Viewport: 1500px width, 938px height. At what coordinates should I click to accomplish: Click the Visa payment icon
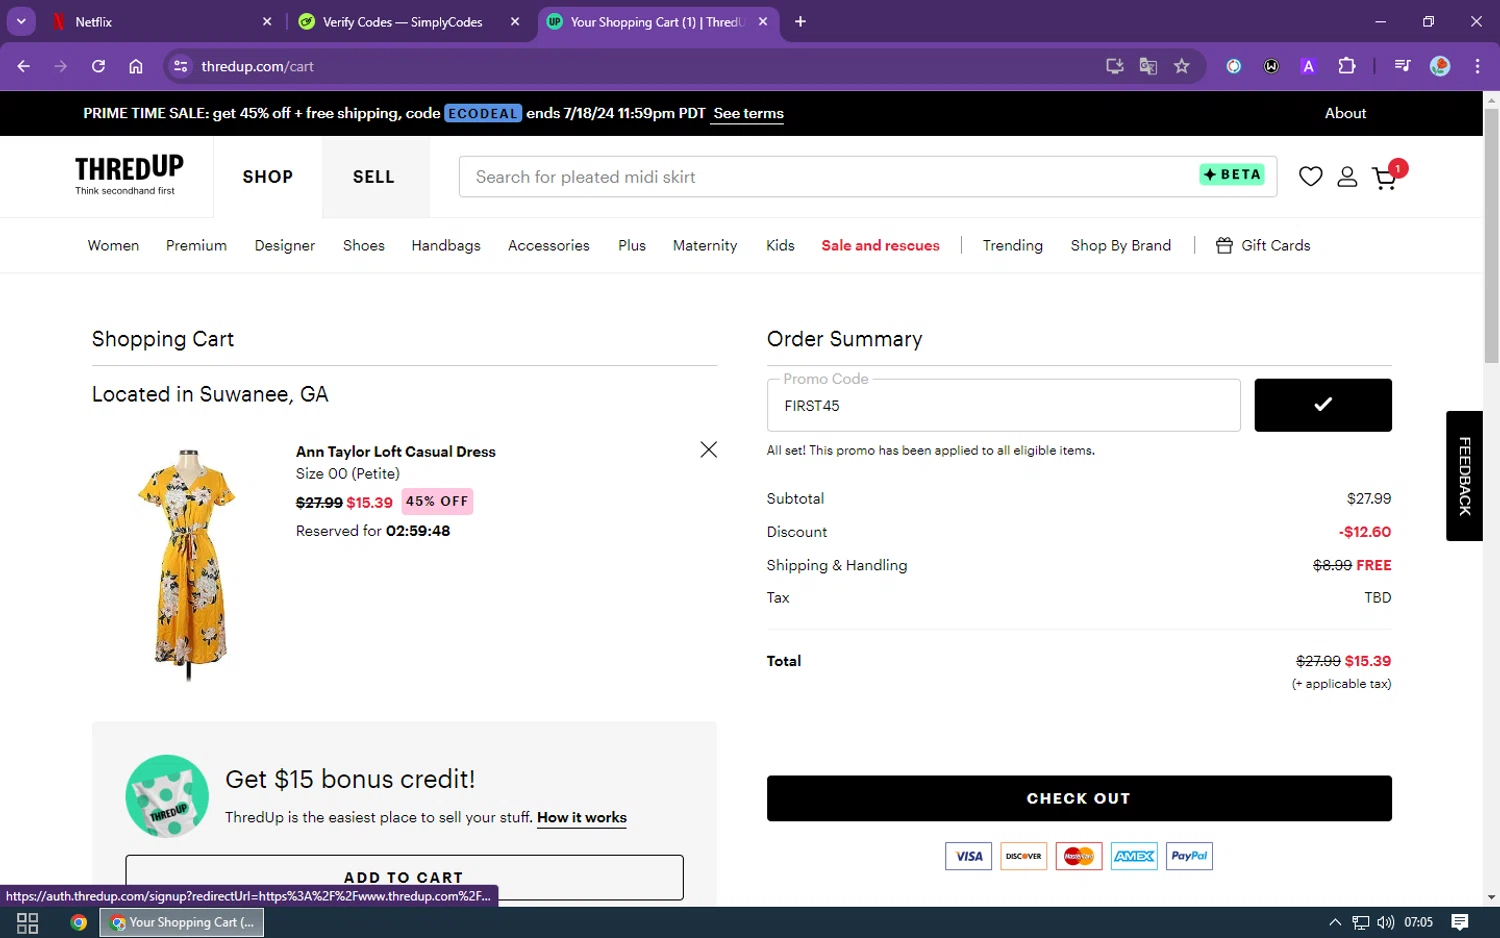968,856
